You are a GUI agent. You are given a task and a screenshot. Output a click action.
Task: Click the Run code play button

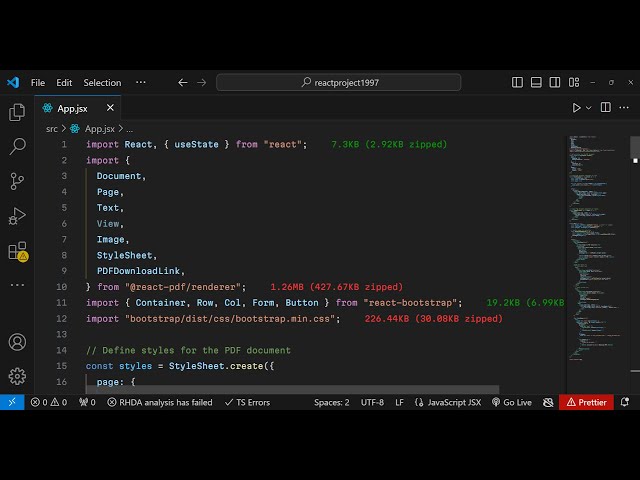pos(576,108)
